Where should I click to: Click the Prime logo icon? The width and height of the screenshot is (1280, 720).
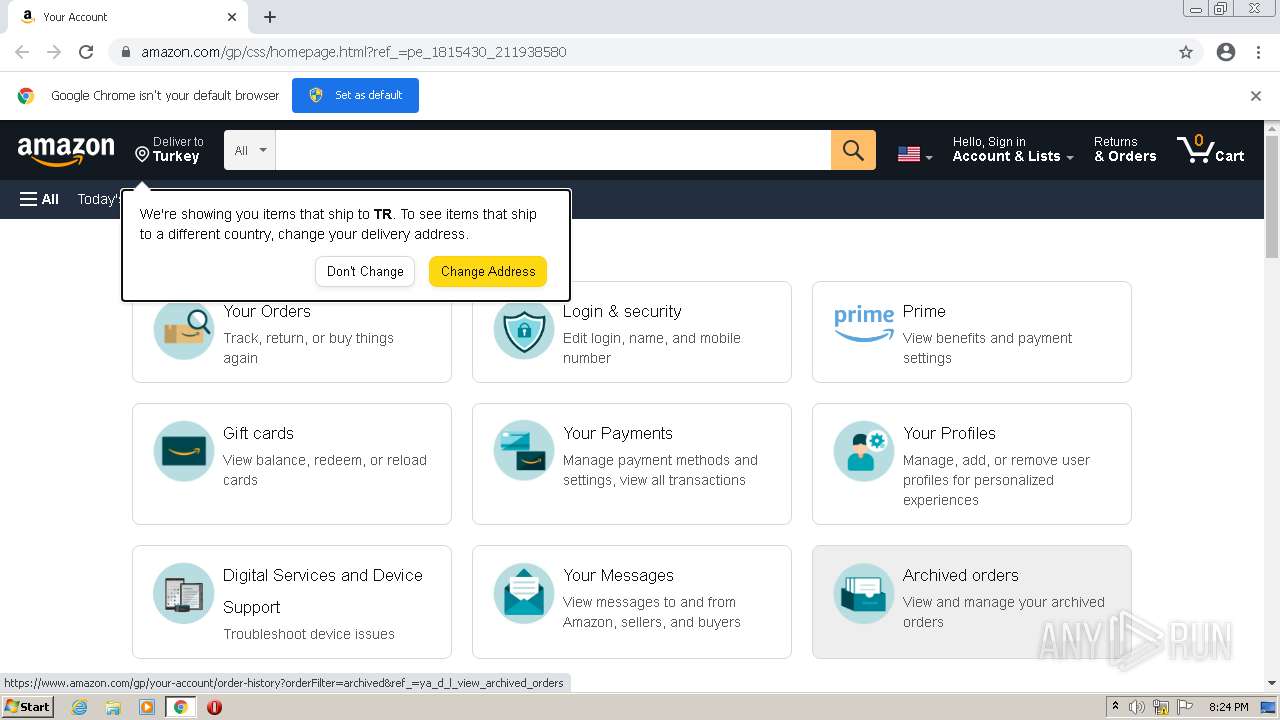864,324
